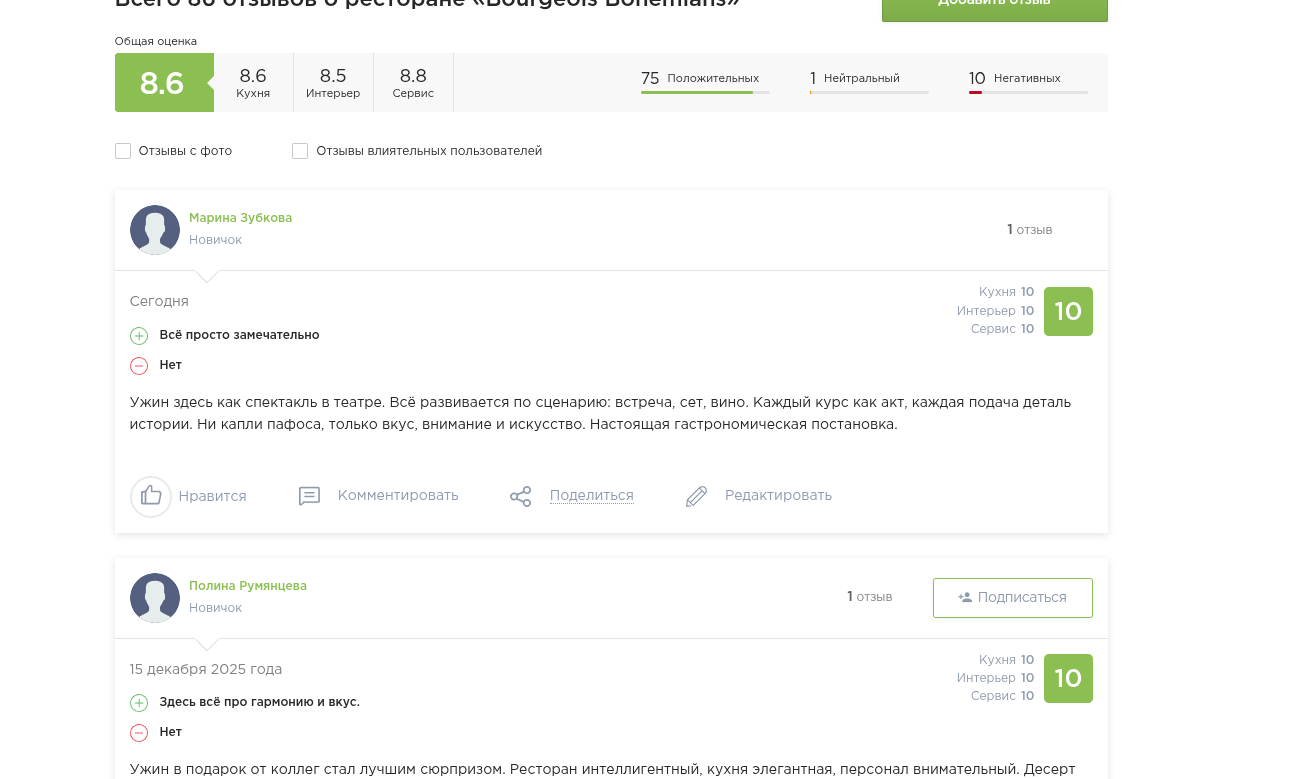Tick 'Отзывы влиятельных пользователей' checkbox
The width and height of the screenshot is (1301, 779).
click(300, 151)
